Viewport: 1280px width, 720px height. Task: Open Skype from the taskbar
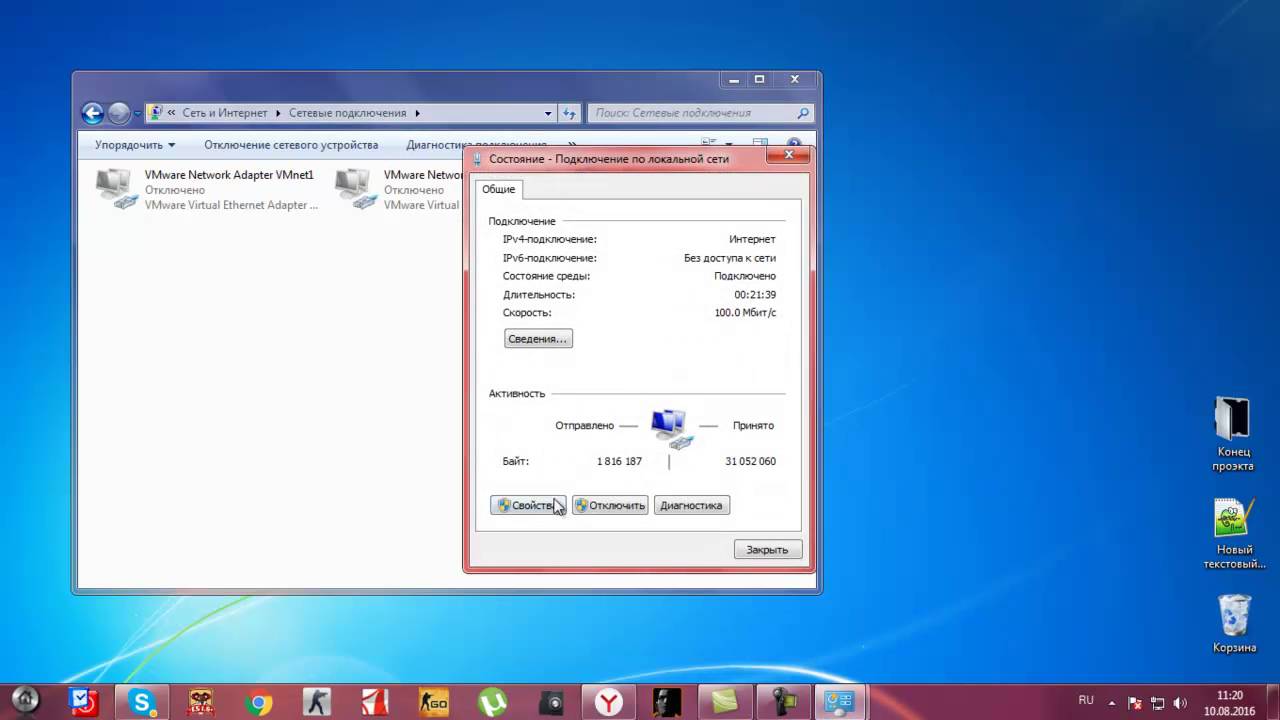point(141,702)
